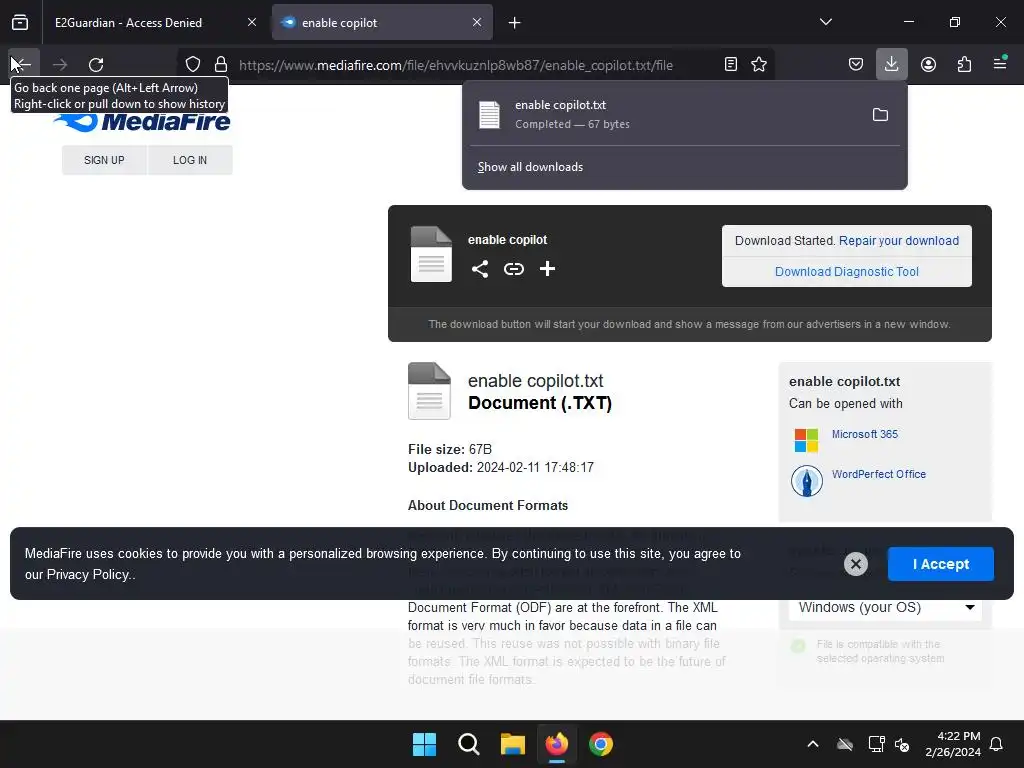Click the forward navigation arrow
The height and width of the screenshot is (768, 1024).
[x=60, y=64]
